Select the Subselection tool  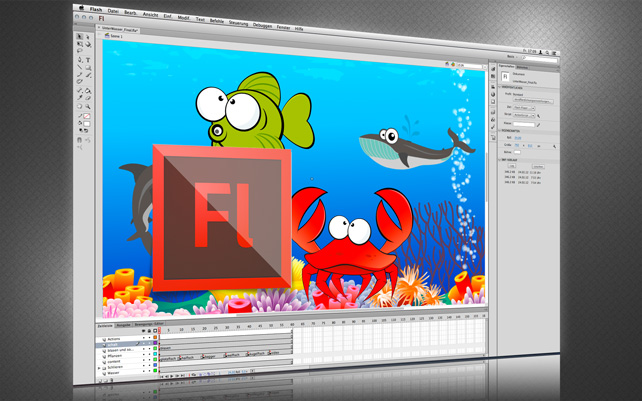click(88, 37)
